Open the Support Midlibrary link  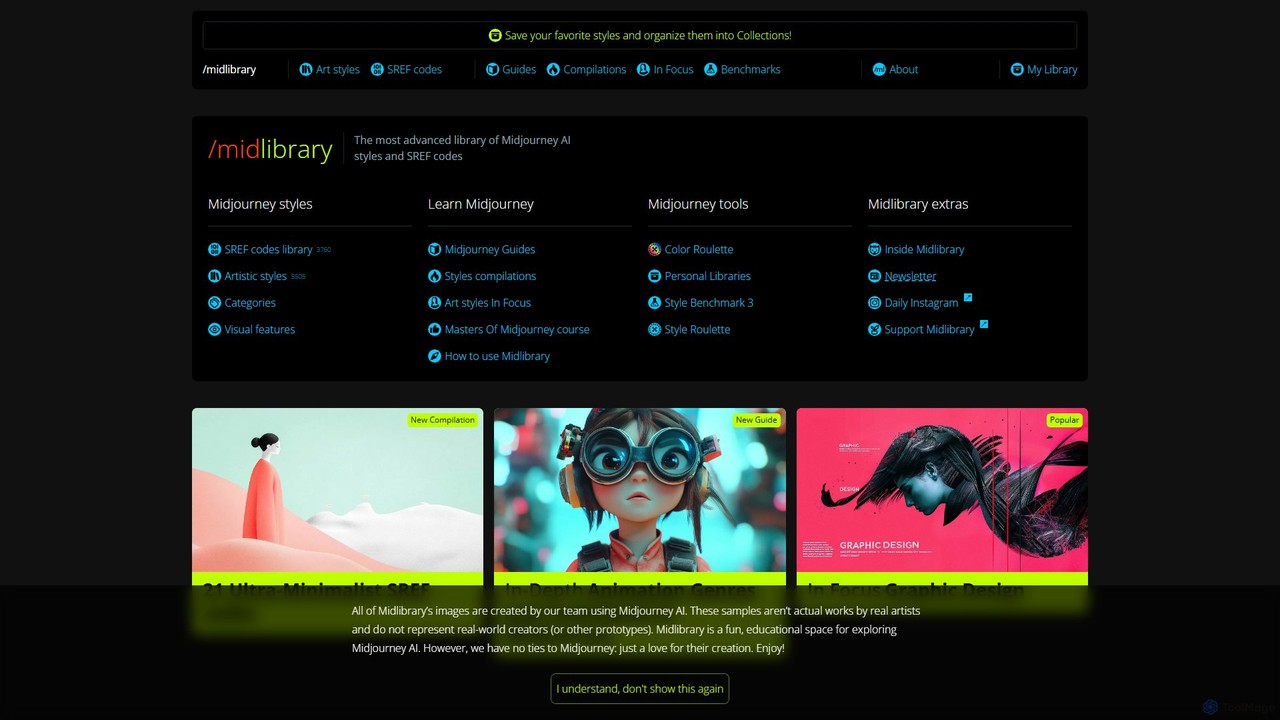(x=930, y=329)
